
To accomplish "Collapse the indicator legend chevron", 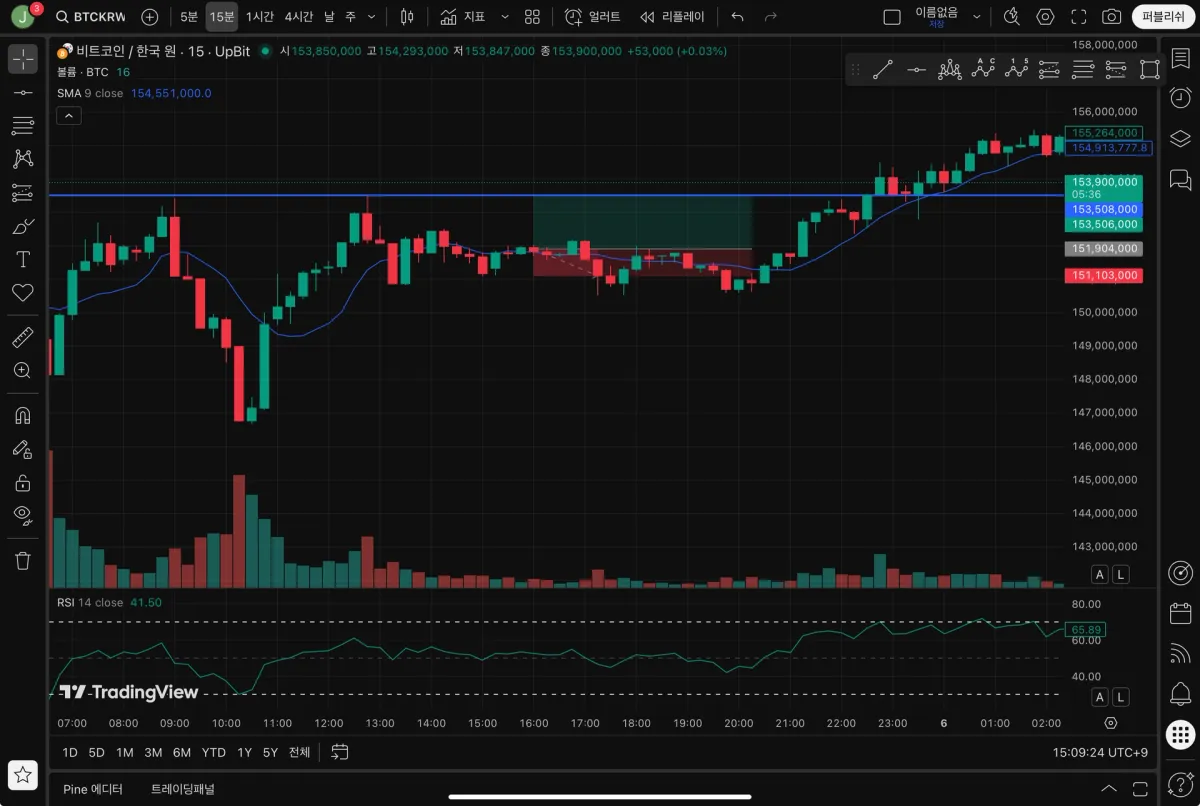I will 68,116.
